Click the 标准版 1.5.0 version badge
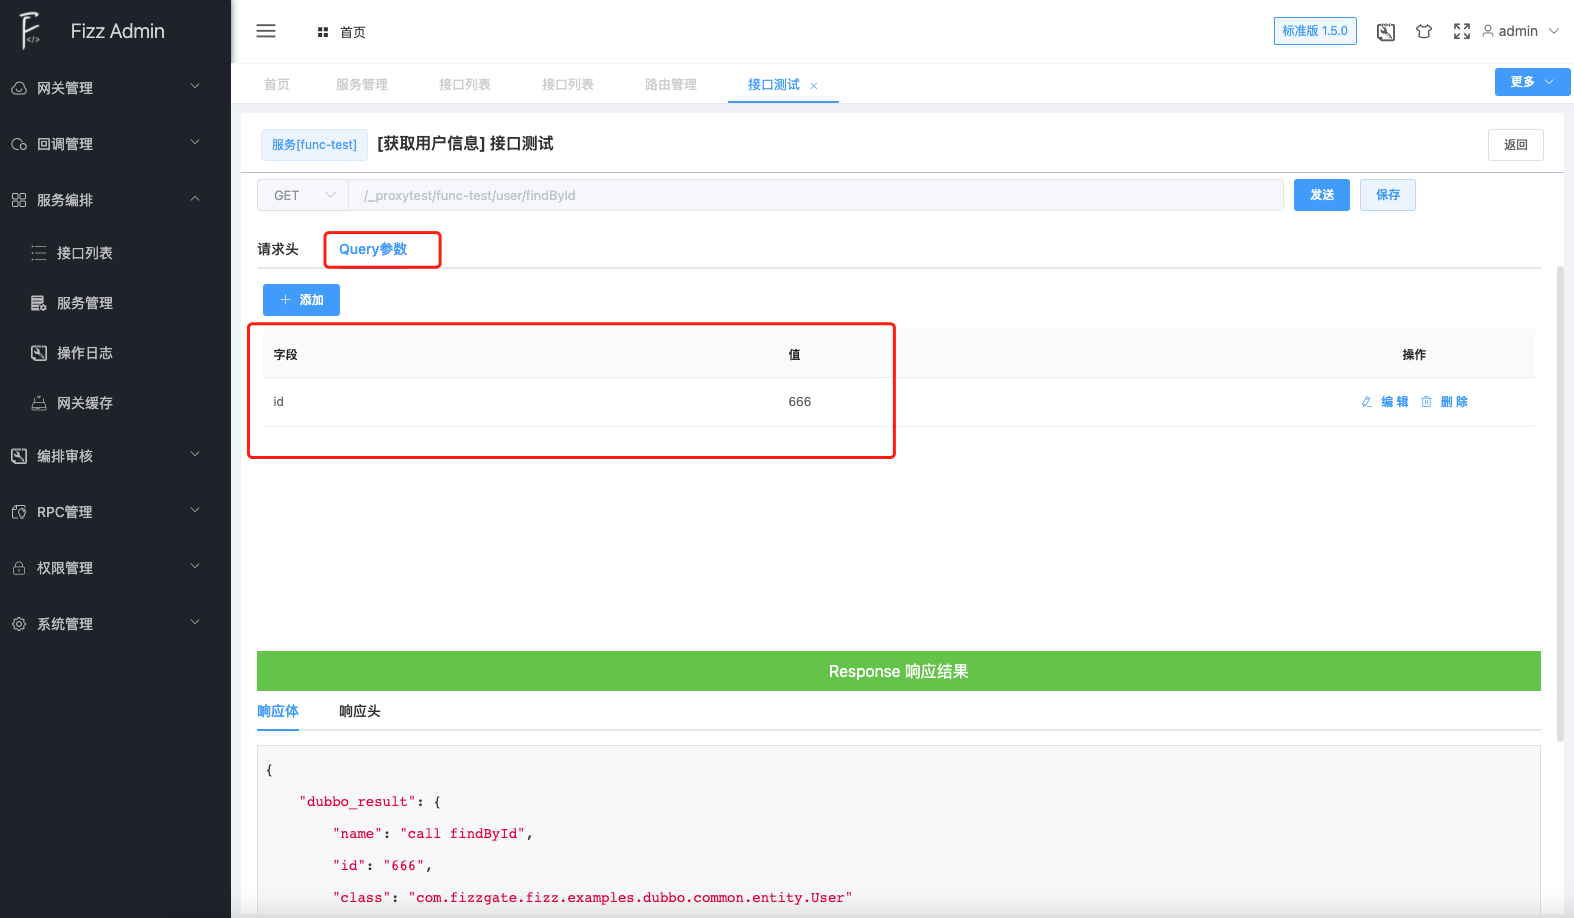Image resolution: width=1574 pixels, height=918 pixels. coord(1315,31)
